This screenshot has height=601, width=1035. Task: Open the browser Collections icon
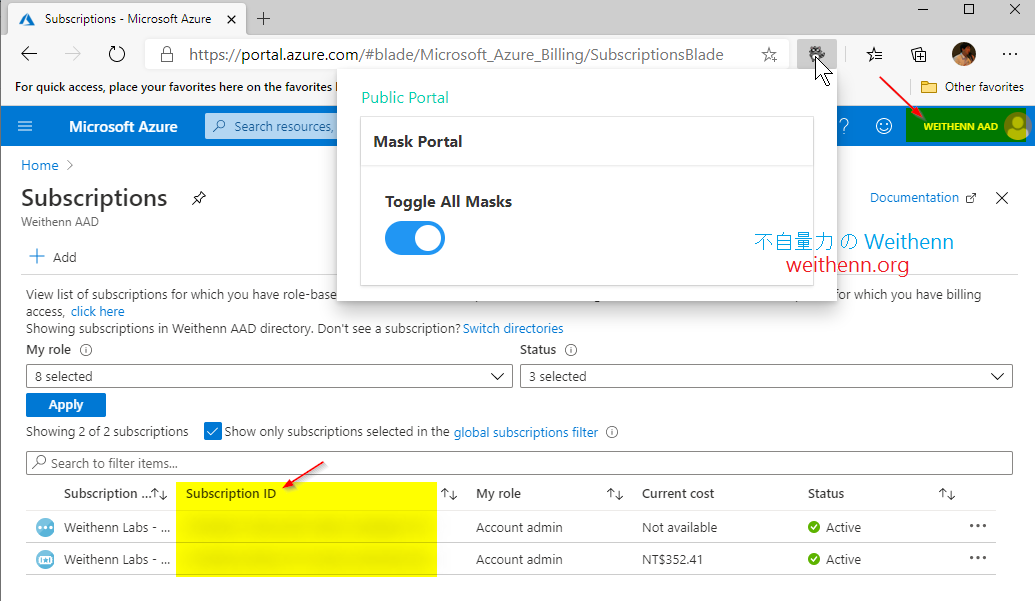919,54
